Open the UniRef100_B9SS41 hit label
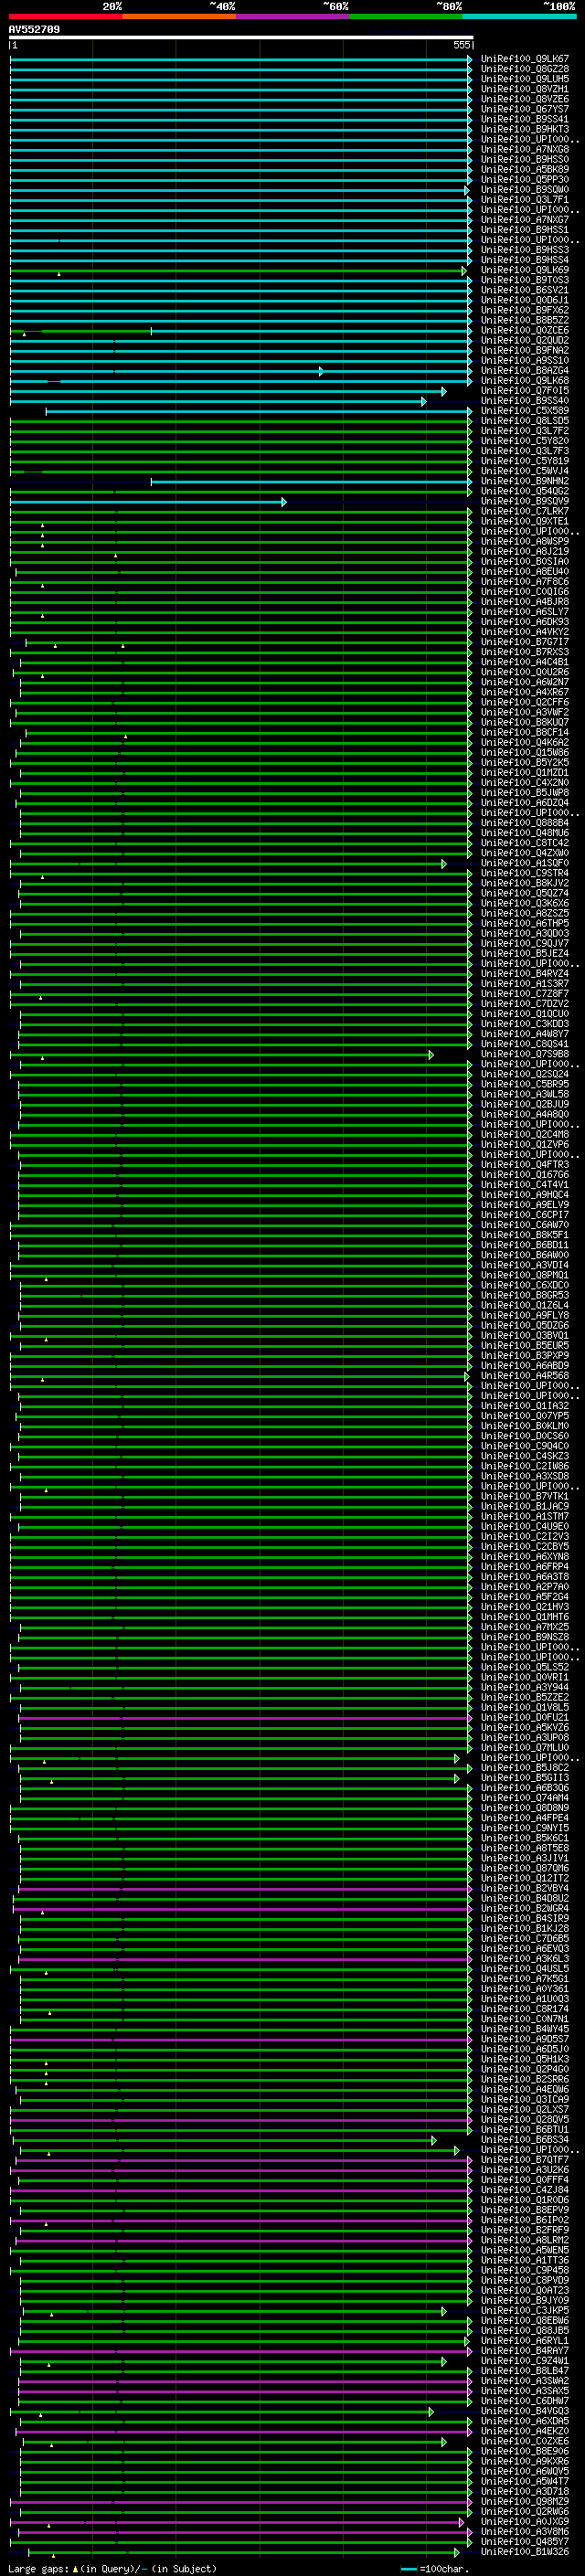This screenshot has height=2576, width=585. point(525,119)
